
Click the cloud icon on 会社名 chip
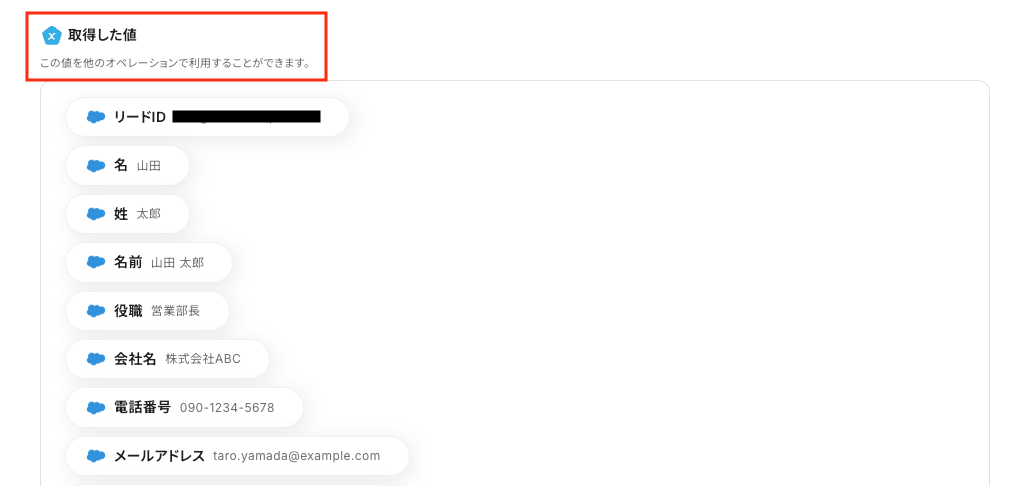tap(96, 359)
